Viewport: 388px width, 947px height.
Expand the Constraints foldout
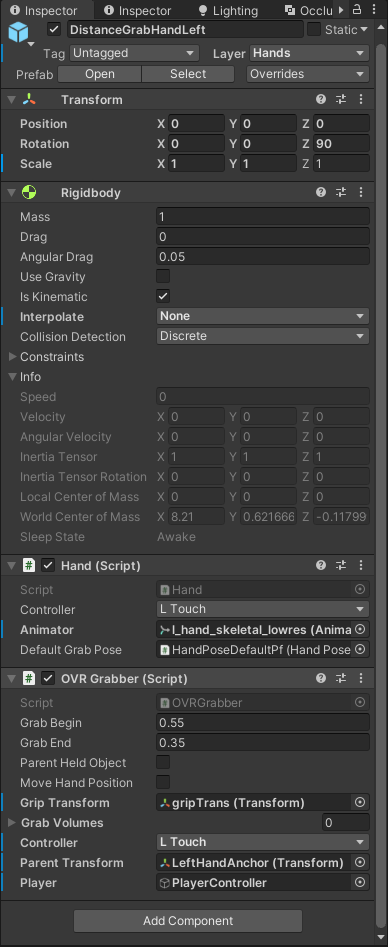(13, 356)
